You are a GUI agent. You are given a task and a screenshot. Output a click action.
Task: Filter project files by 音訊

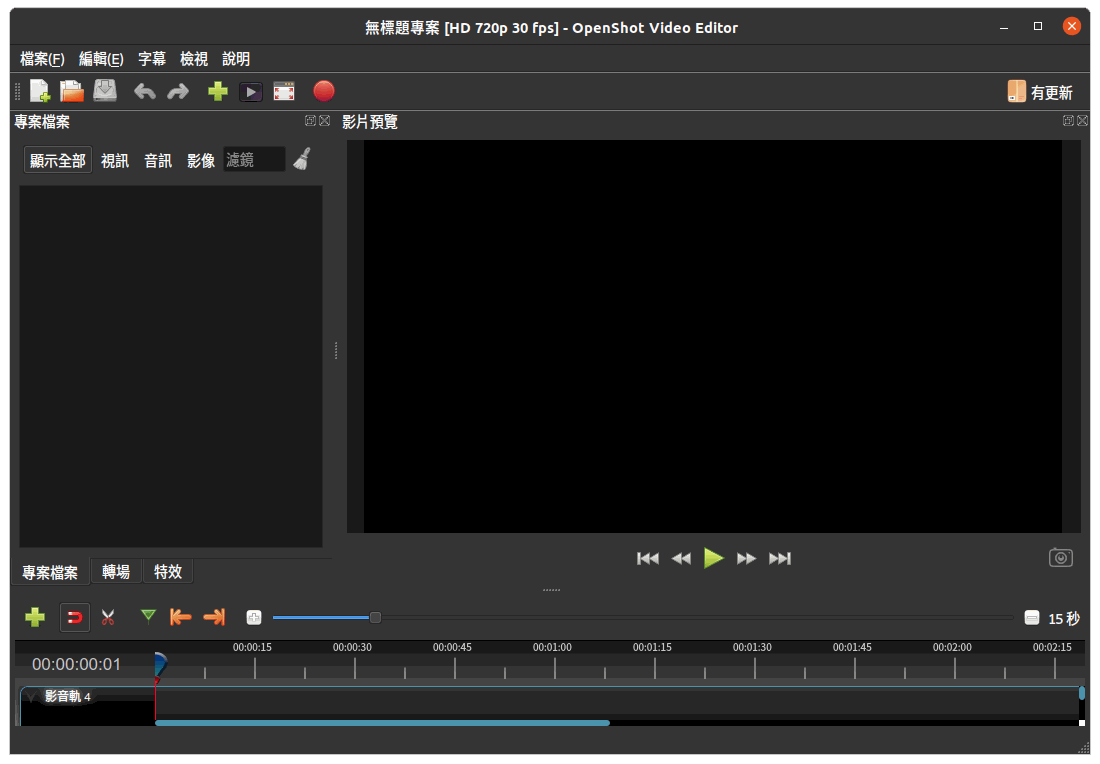tap(158, 161)
